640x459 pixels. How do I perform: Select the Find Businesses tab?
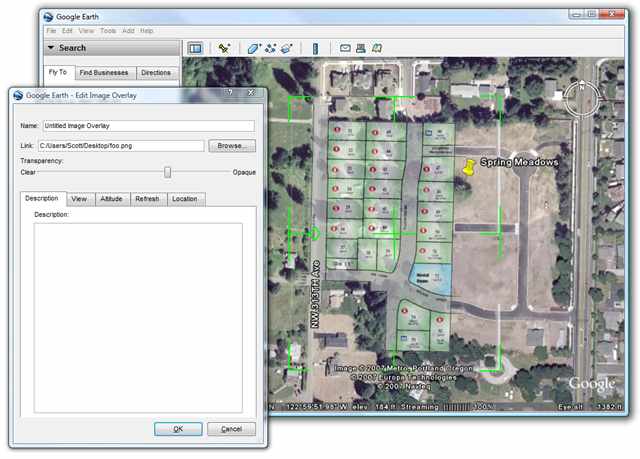tap(104, 73)
